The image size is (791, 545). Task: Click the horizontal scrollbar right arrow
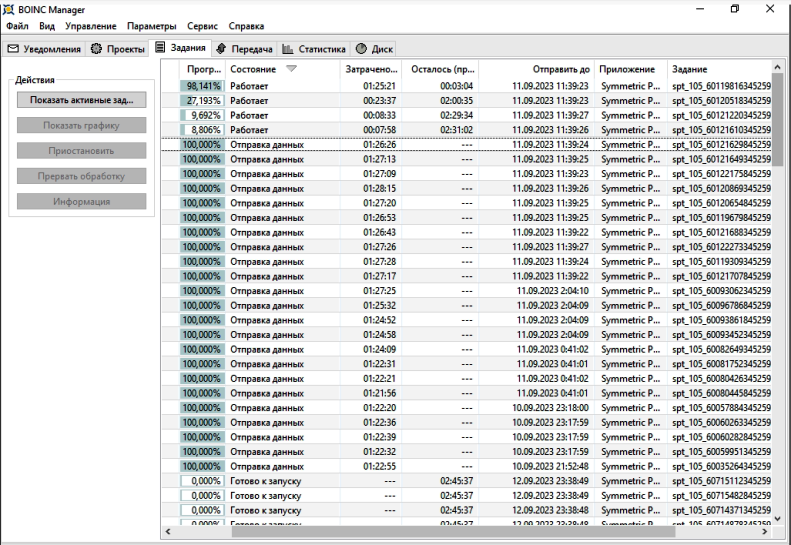point(765,531)
